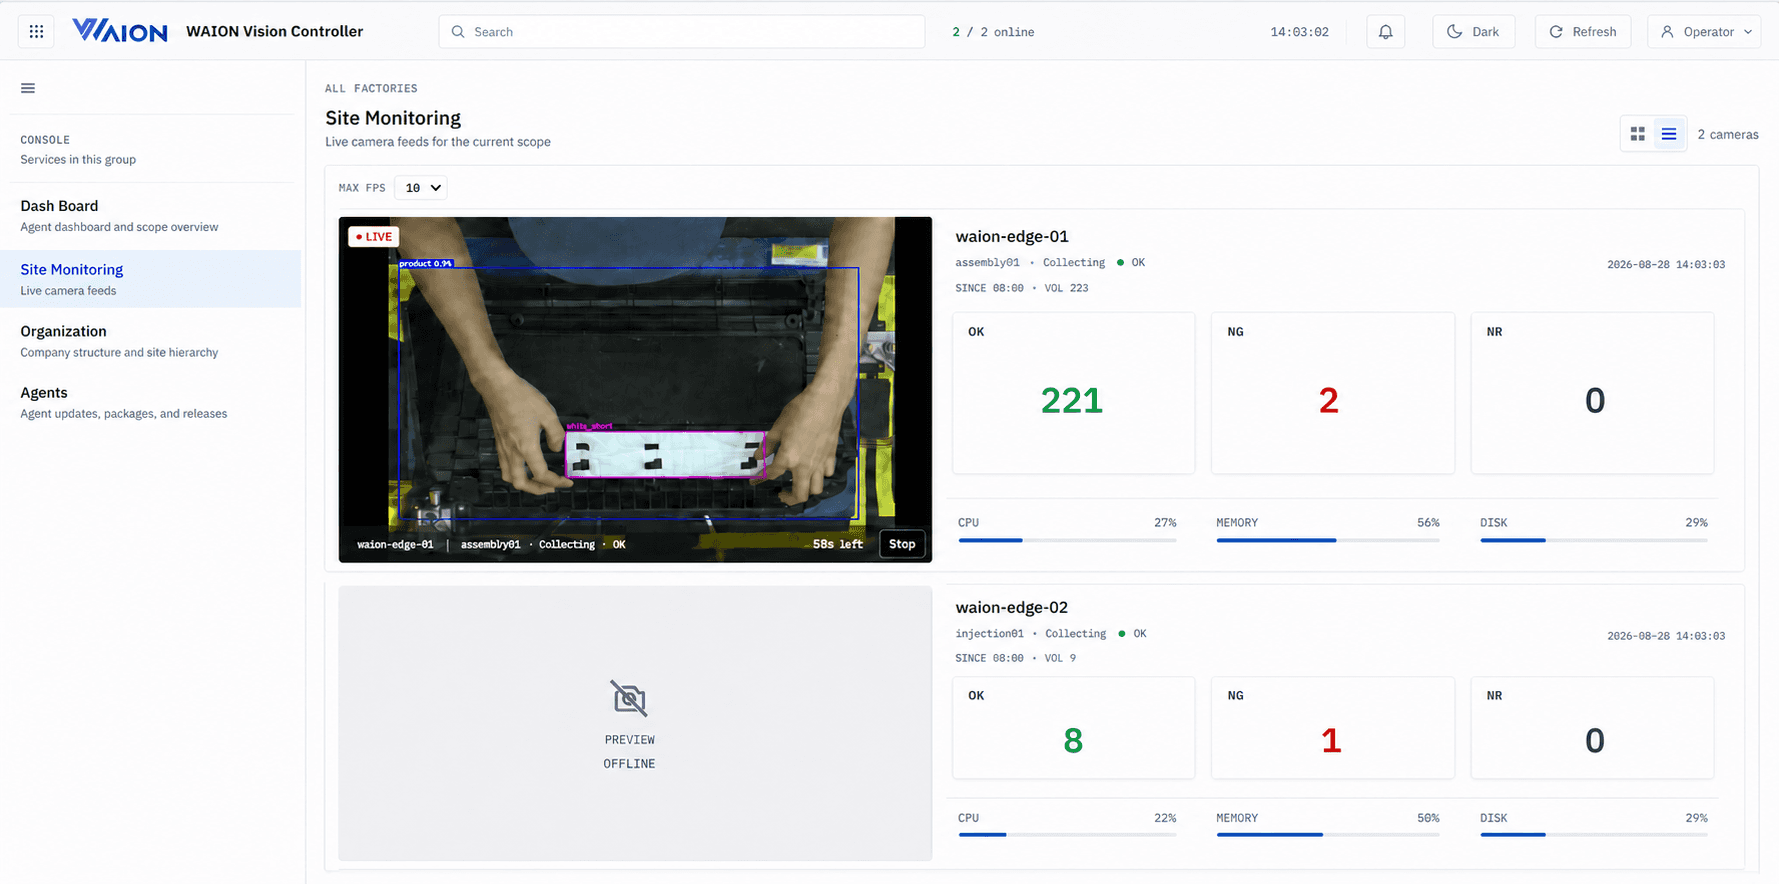Click the LIVE badge on the feed
The height and width of the screenshot is (884, 1779).
374,237
